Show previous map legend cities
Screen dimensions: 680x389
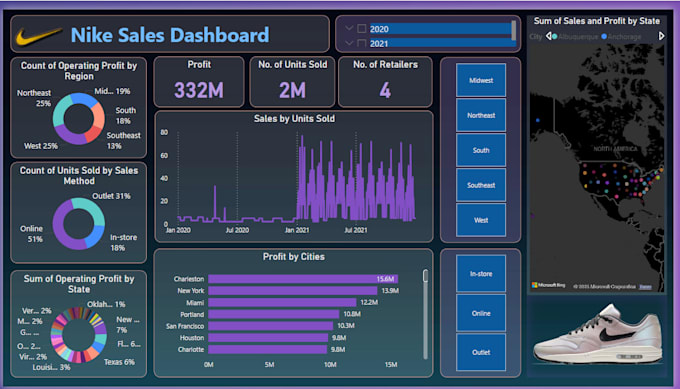point(548,36)
